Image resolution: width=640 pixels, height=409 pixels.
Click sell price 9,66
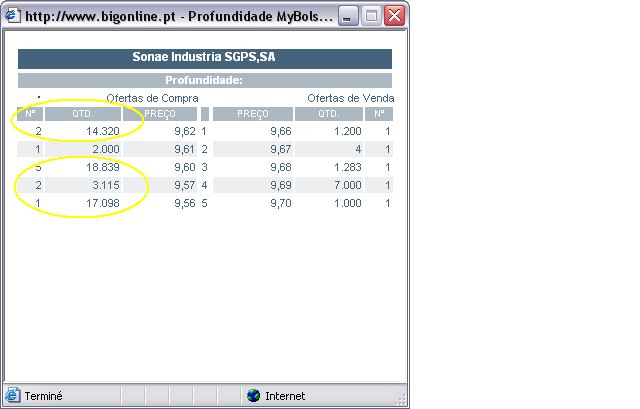coord(281,131)
